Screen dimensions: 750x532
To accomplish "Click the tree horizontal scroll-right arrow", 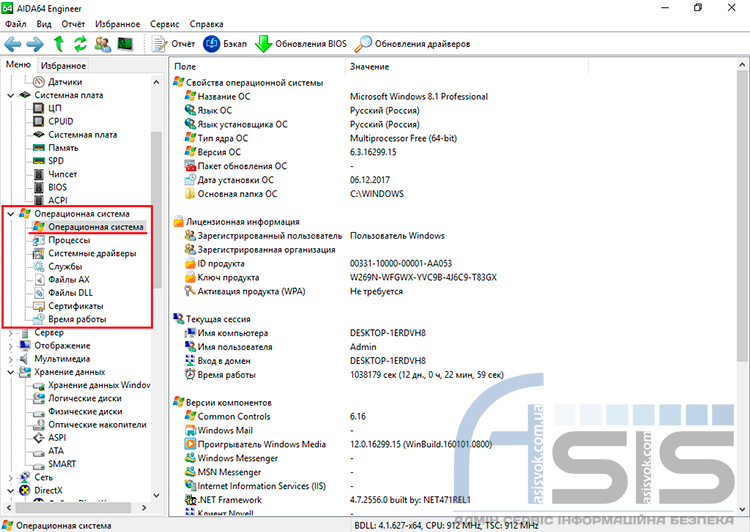I will [x=144, y=508].
